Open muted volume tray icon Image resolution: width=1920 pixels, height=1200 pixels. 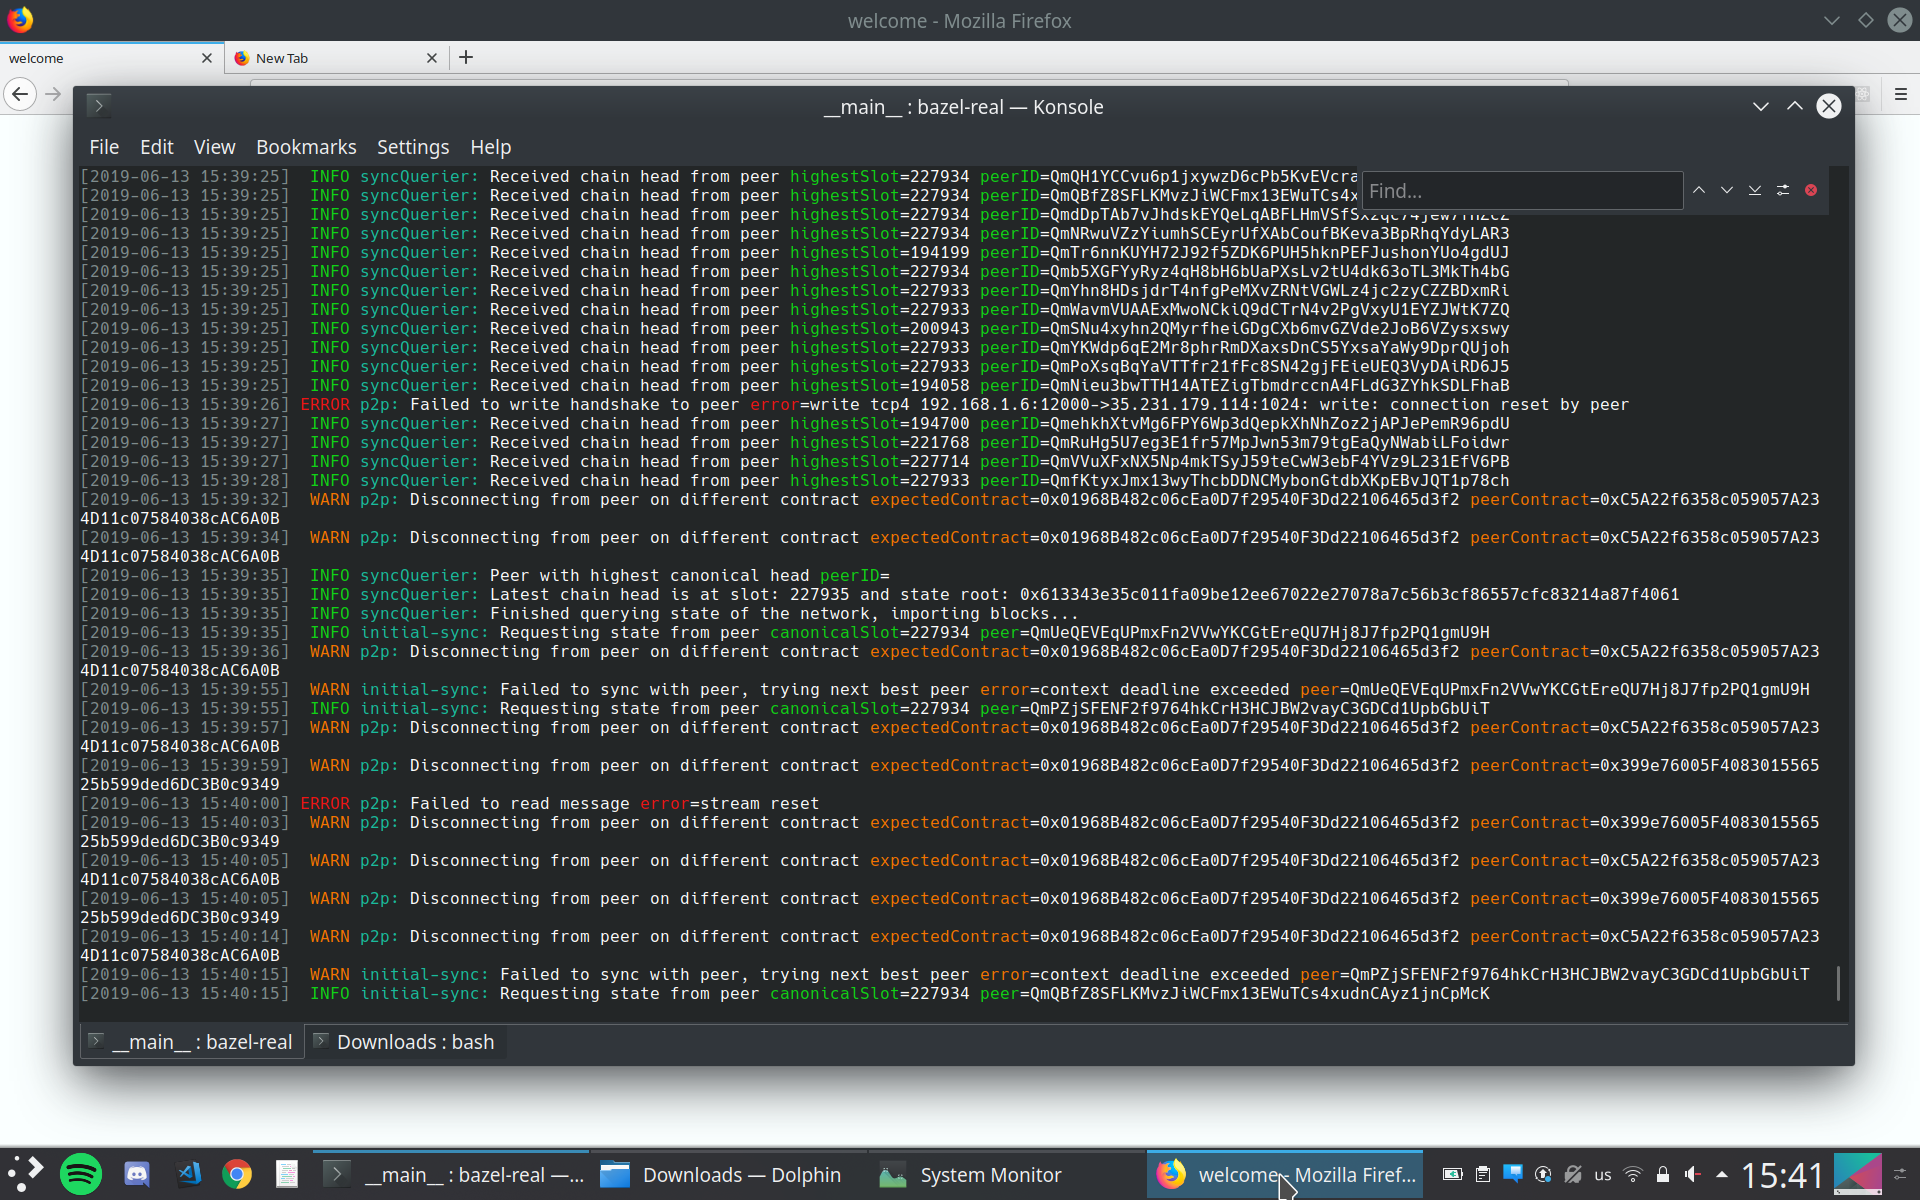tap(1692, 1174)
